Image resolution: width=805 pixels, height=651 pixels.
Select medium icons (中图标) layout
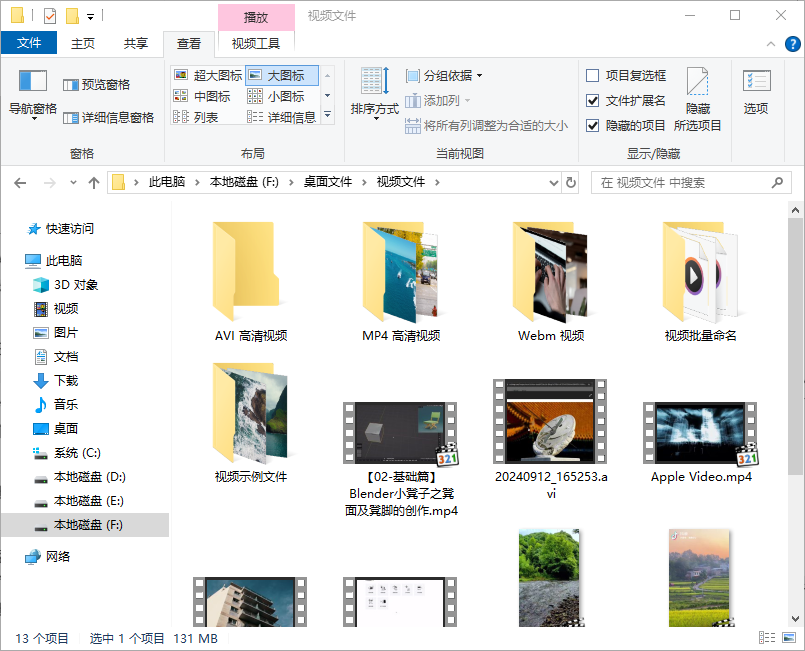pos(202,96)
